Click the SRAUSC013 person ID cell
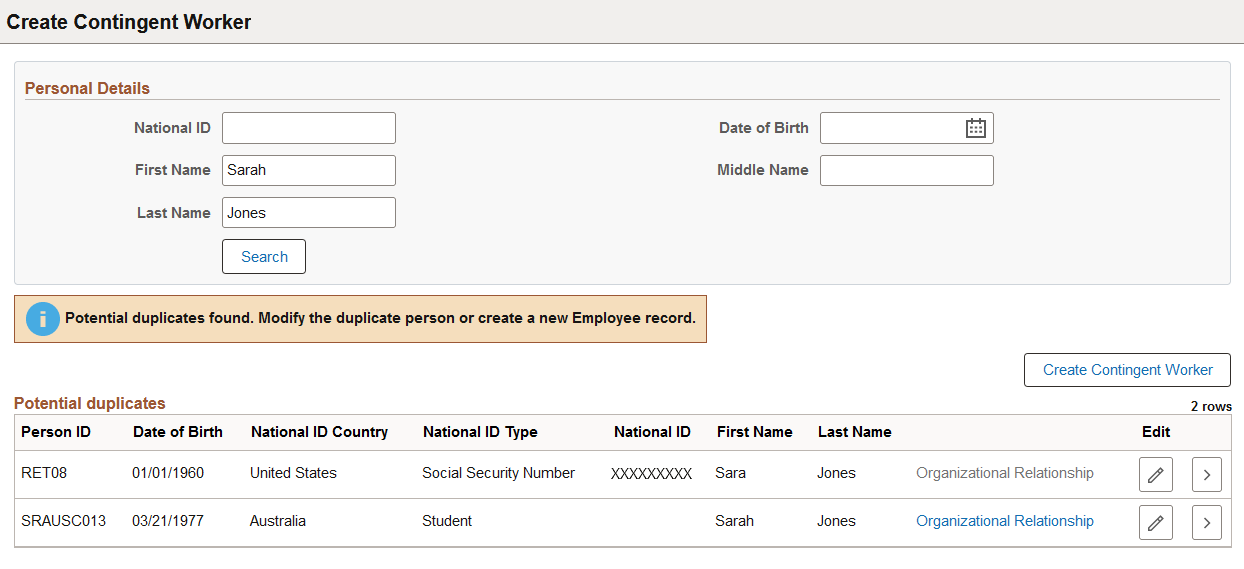 point(64,521)
